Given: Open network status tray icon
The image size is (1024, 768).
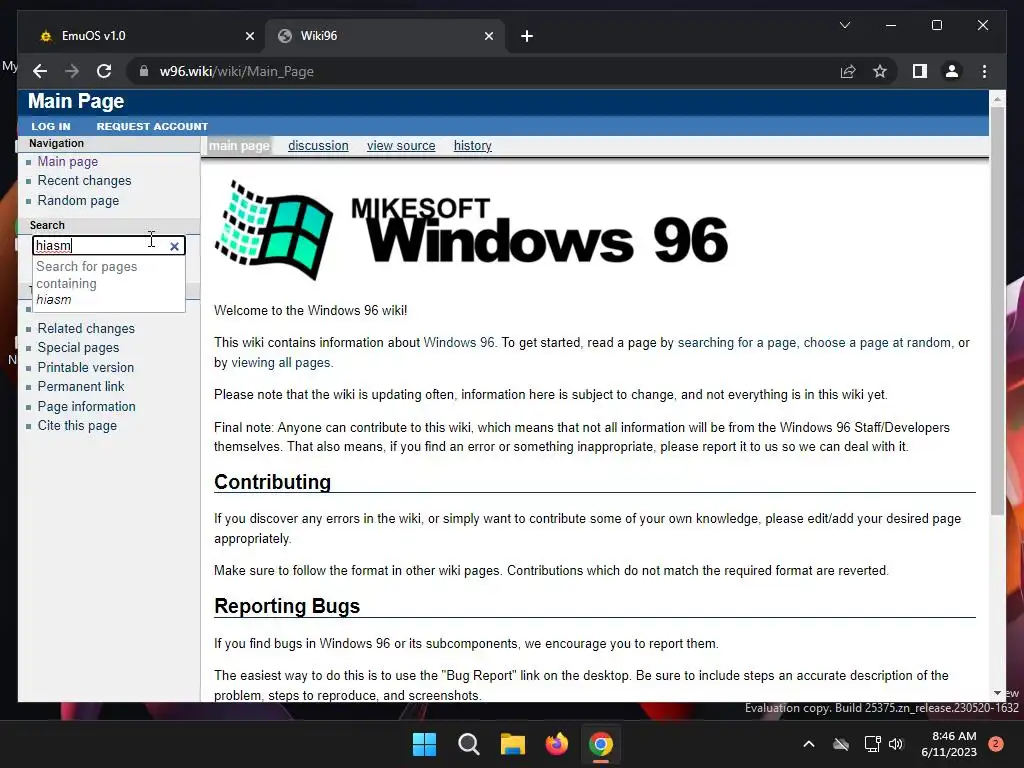Looking at the screenshot, I should (x=872, y=744).
